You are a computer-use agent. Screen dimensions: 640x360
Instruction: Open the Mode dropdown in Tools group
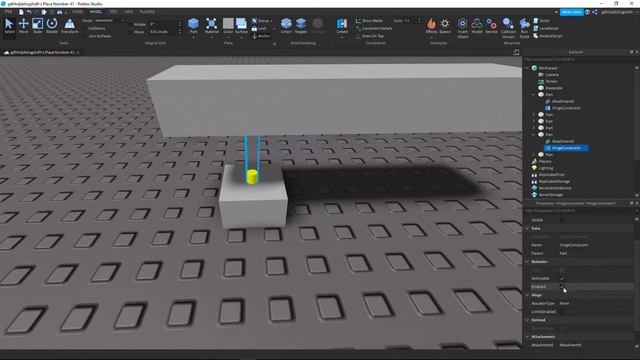click(109, 20)
